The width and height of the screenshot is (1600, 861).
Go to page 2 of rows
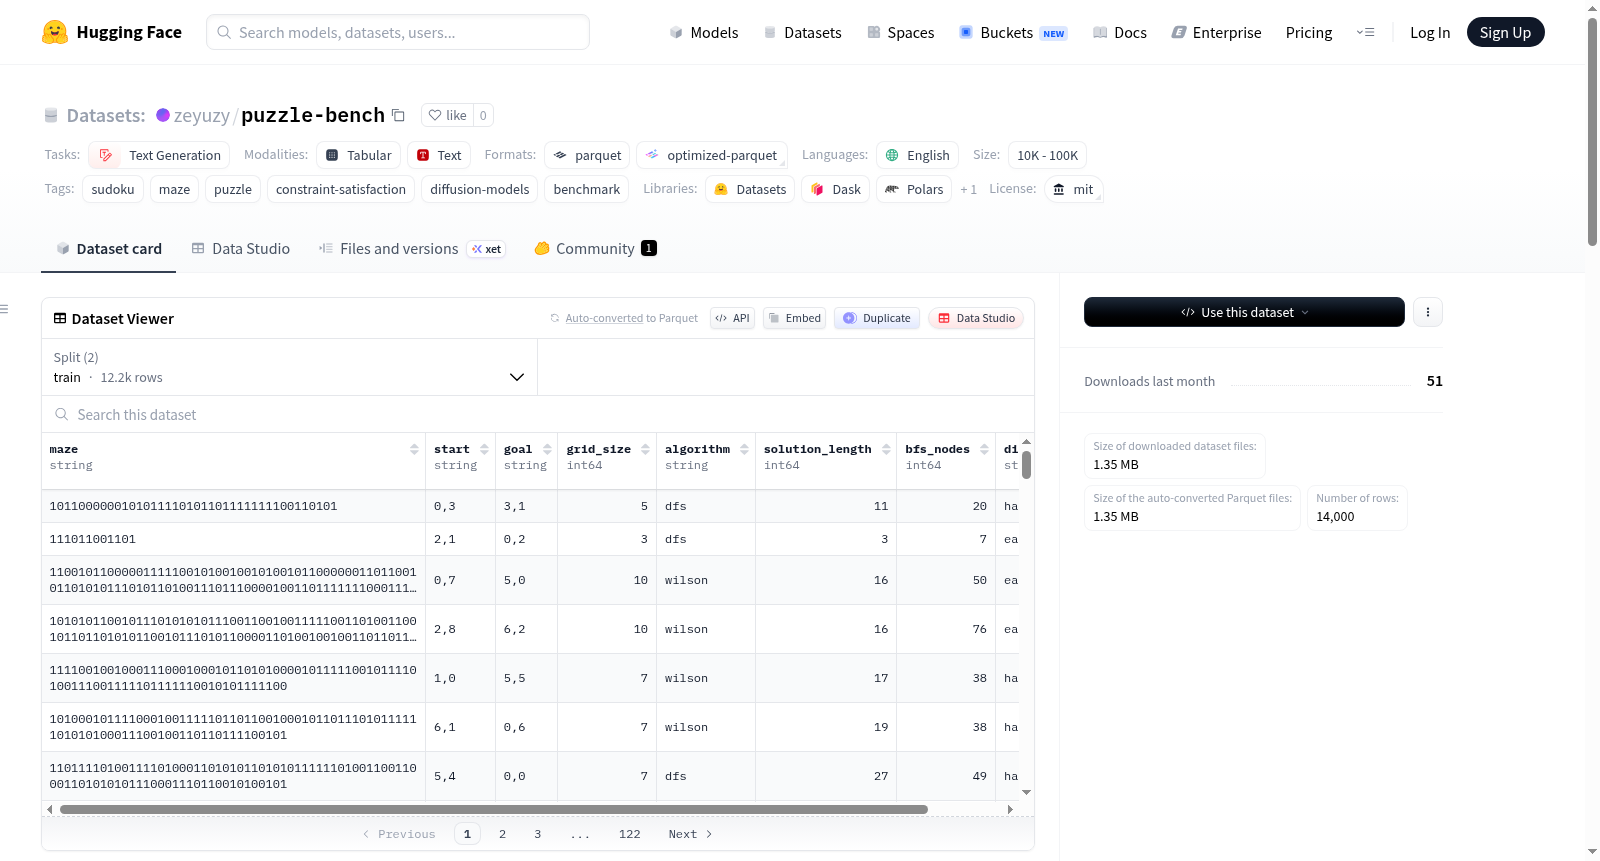click(502, 834)
